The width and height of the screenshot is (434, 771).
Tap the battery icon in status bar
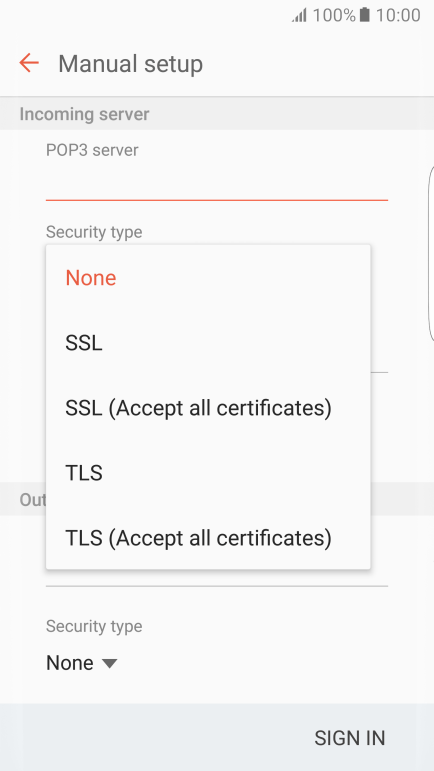pos(364,15)
